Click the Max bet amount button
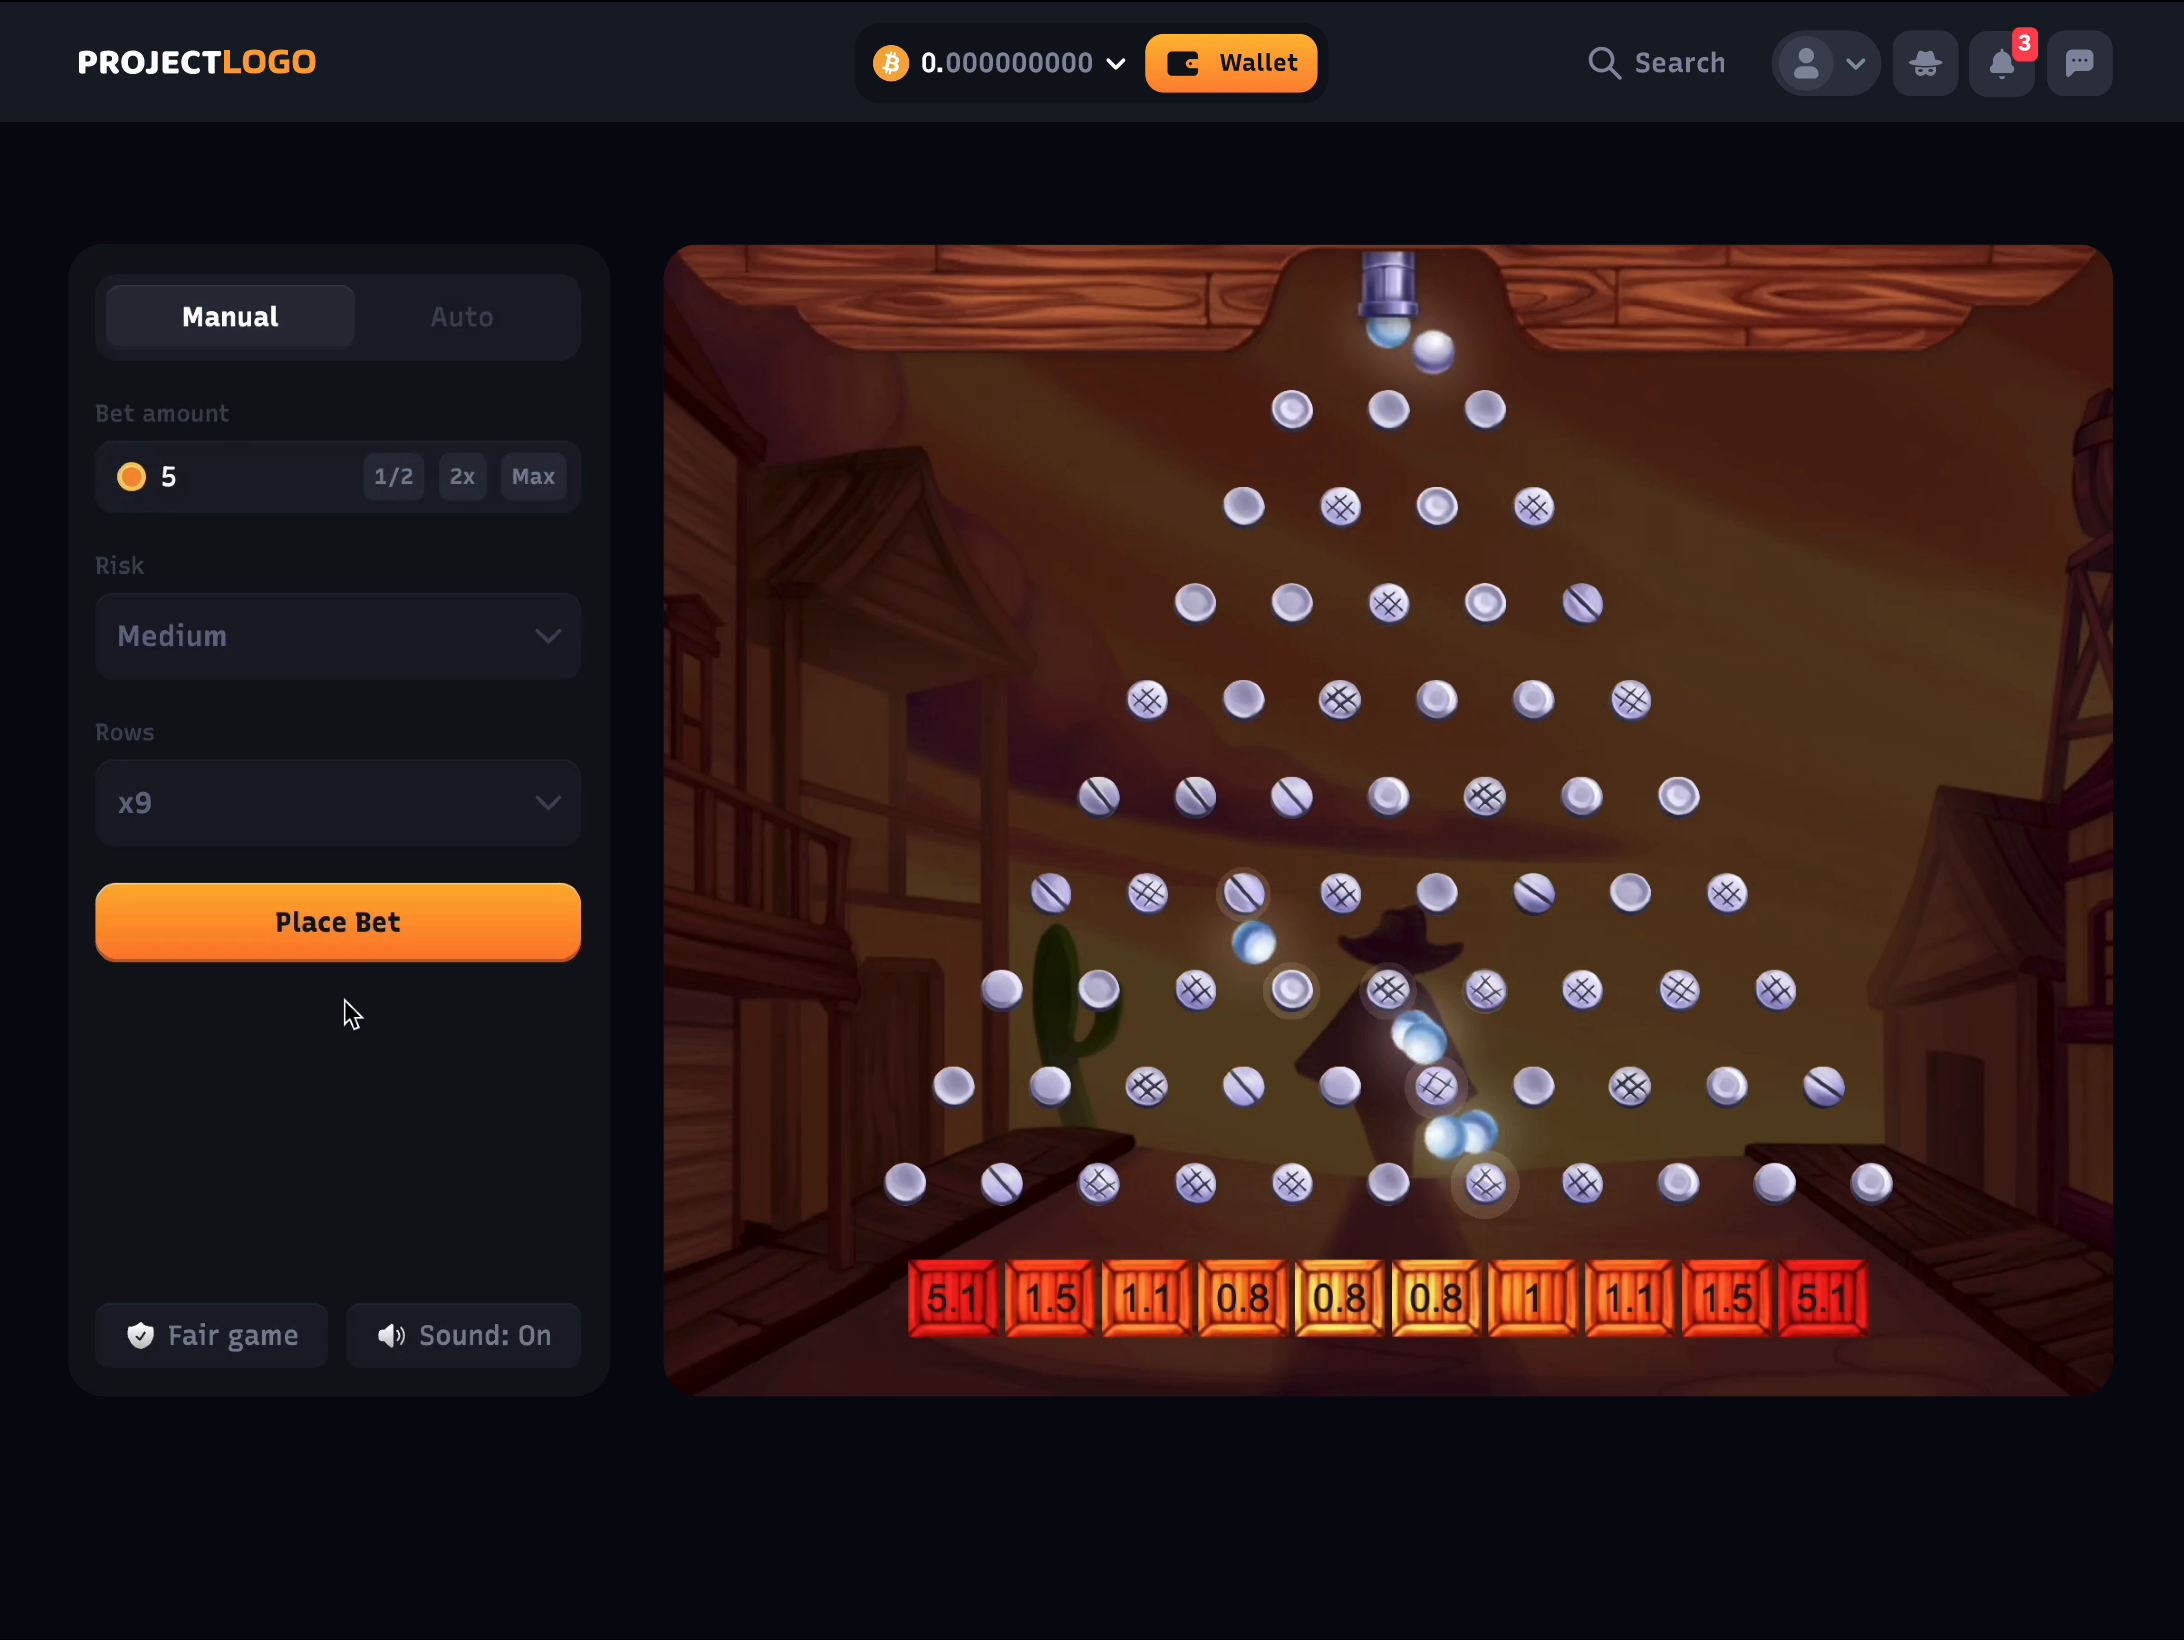Viewport: 2184px width, 1640px height. 530,475
